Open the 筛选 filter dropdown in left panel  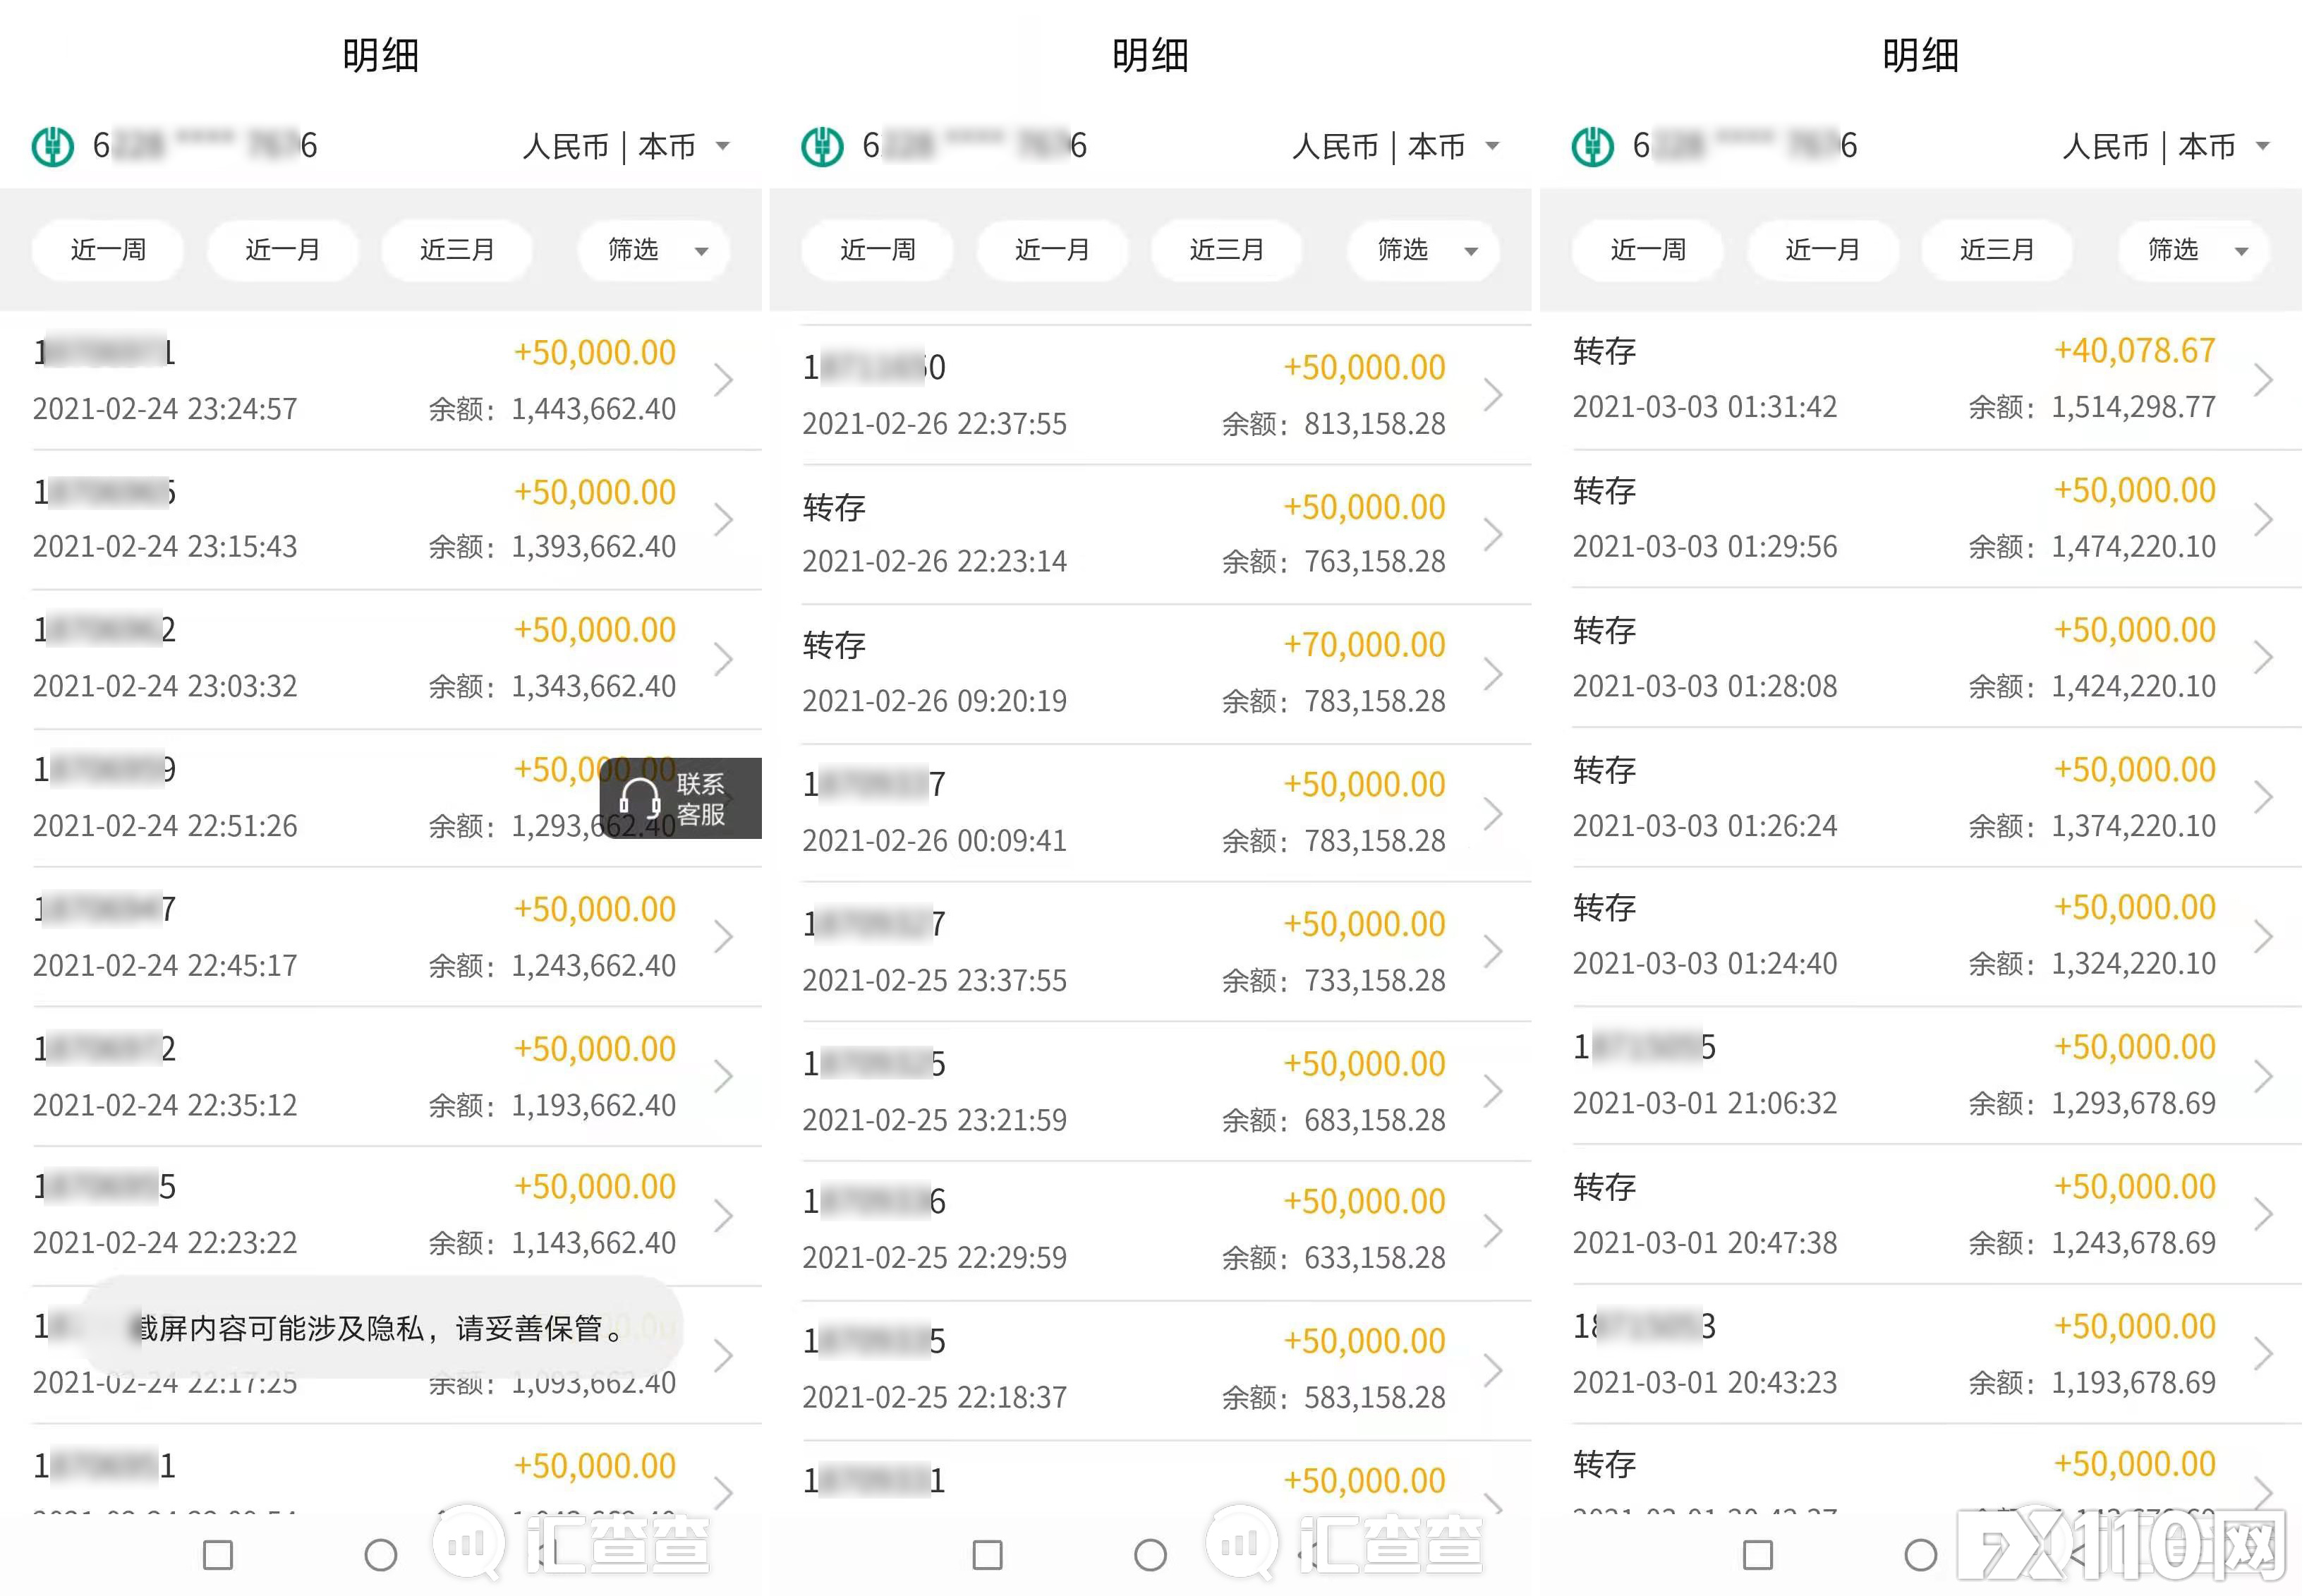point(654,250)
